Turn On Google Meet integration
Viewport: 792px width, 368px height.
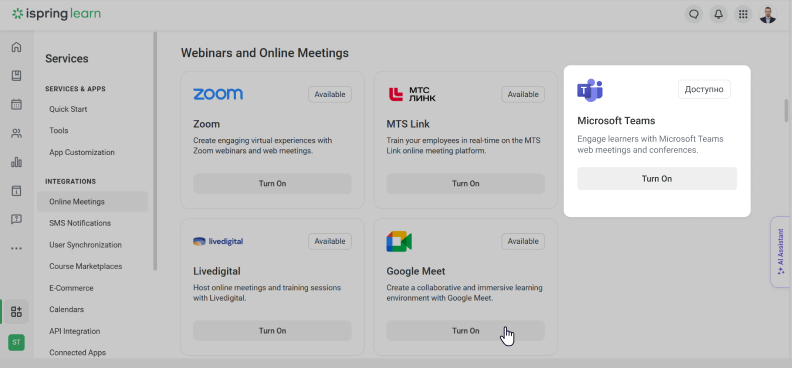point(466,331)
